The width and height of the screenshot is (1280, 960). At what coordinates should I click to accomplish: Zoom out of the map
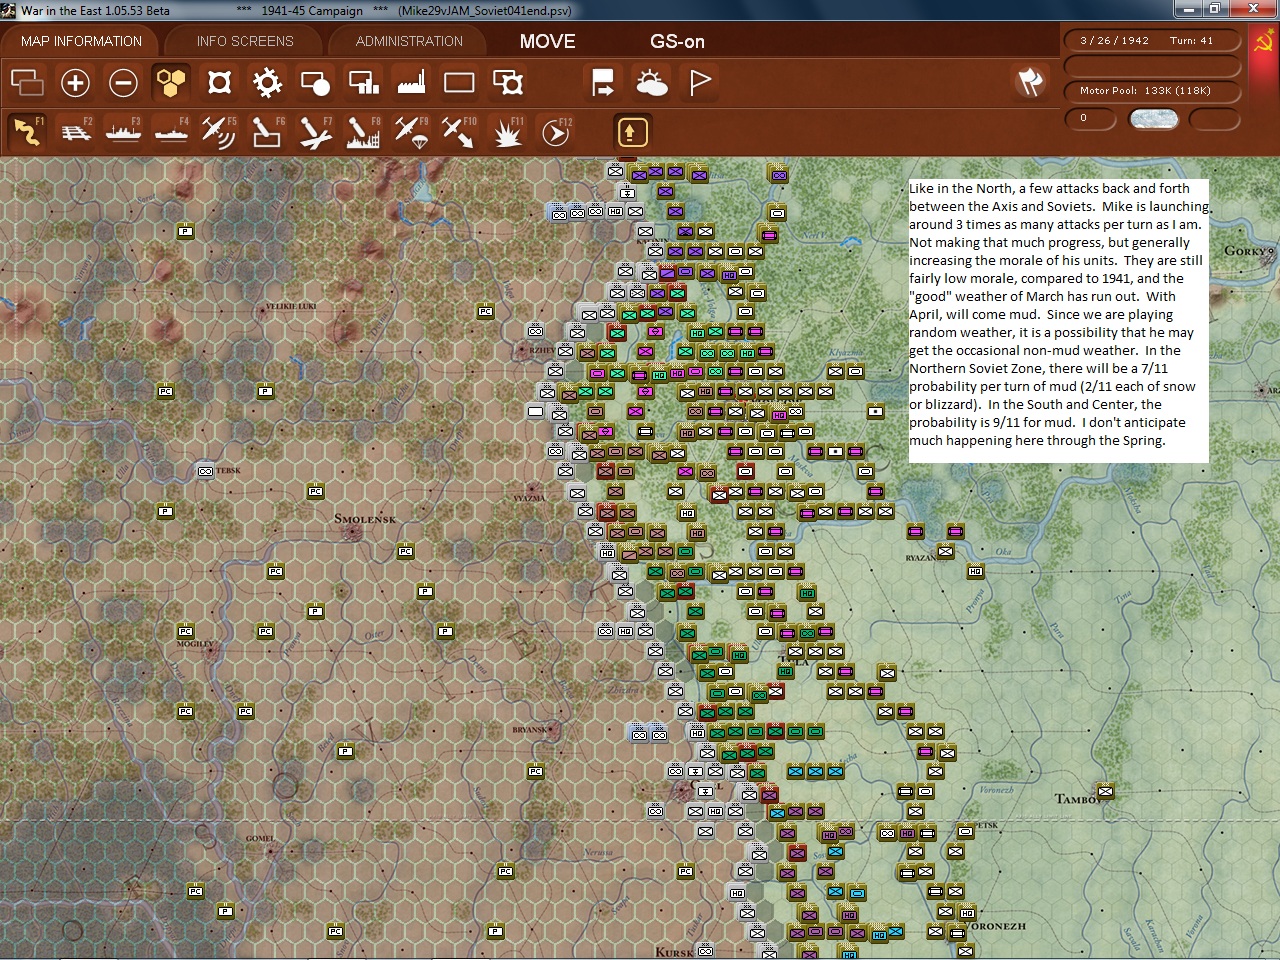[123, 82]
